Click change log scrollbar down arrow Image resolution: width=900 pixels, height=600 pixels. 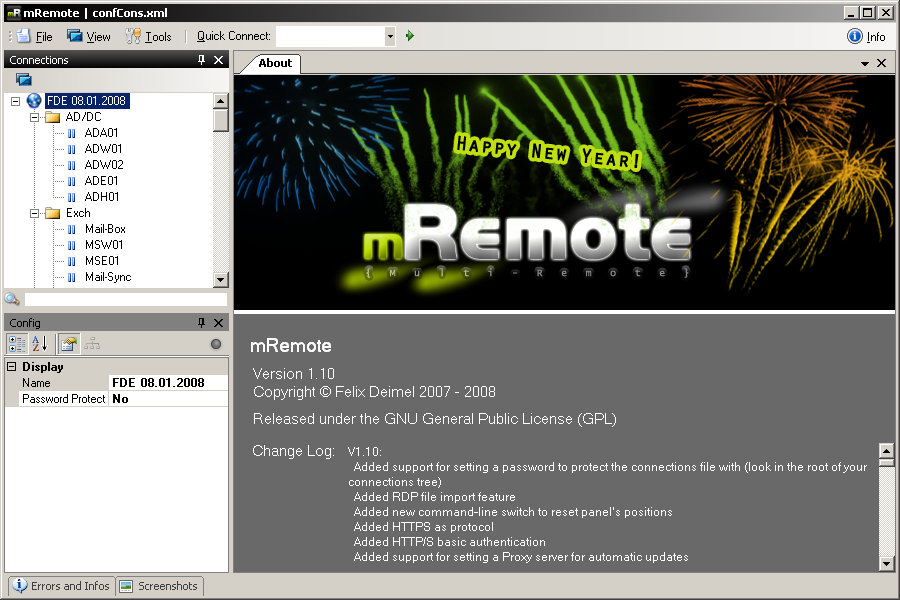coord(886,564)
